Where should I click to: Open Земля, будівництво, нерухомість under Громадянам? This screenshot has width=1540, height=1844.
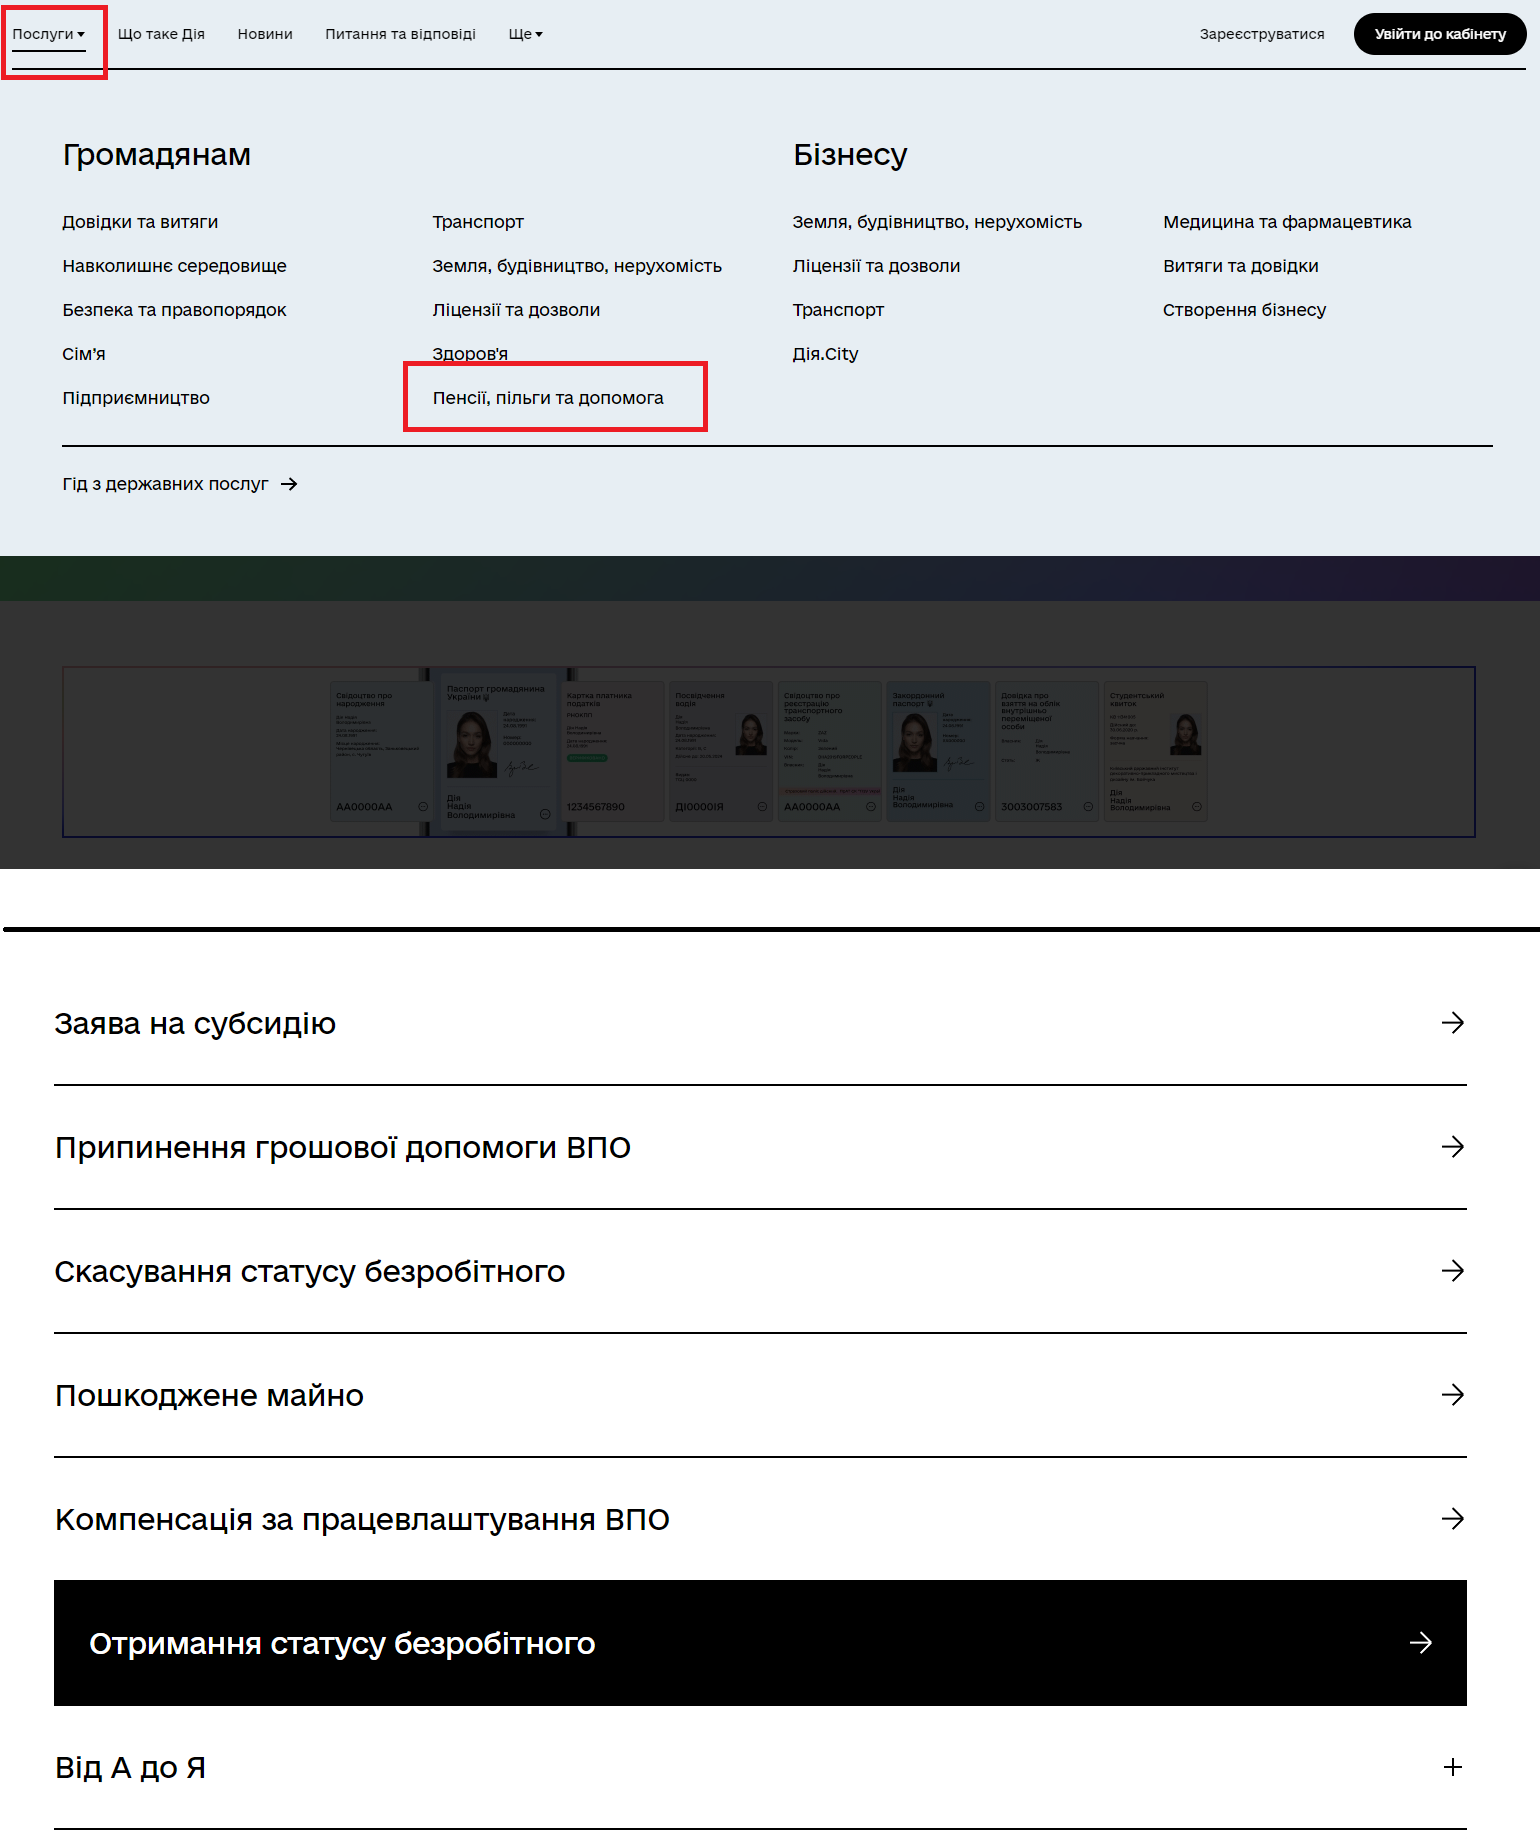[x=577, y=266]
